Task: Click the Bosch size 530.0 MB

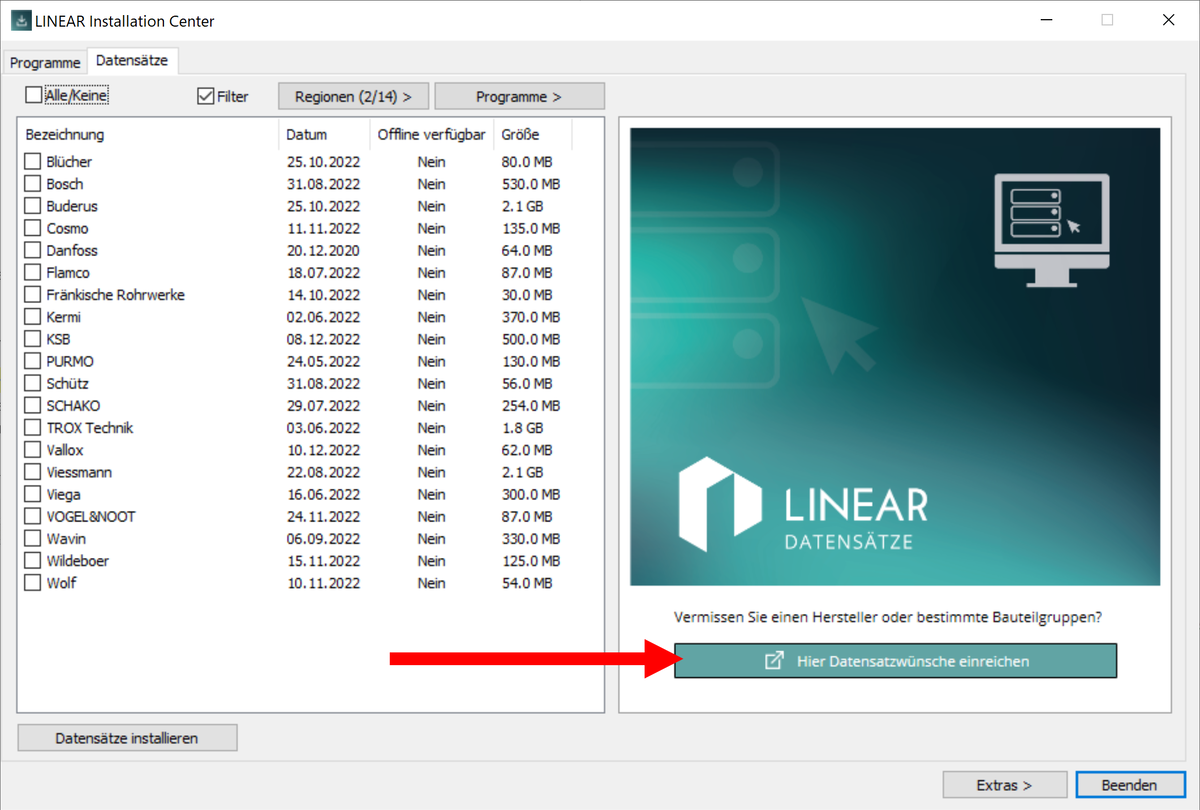Action: tap(531, 184)
